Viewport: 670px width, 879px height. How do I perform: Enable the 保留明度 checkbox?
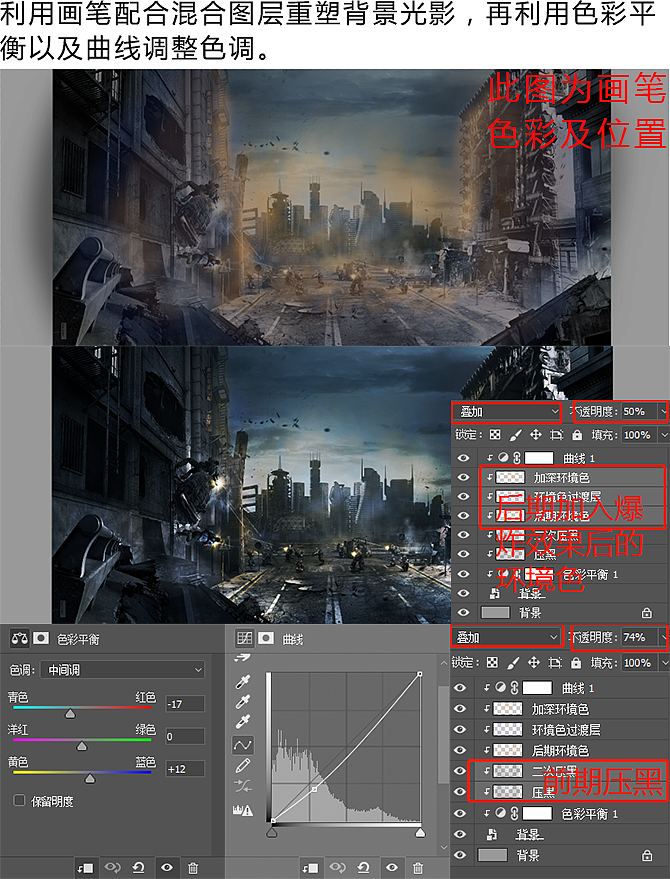pos(19,801)
